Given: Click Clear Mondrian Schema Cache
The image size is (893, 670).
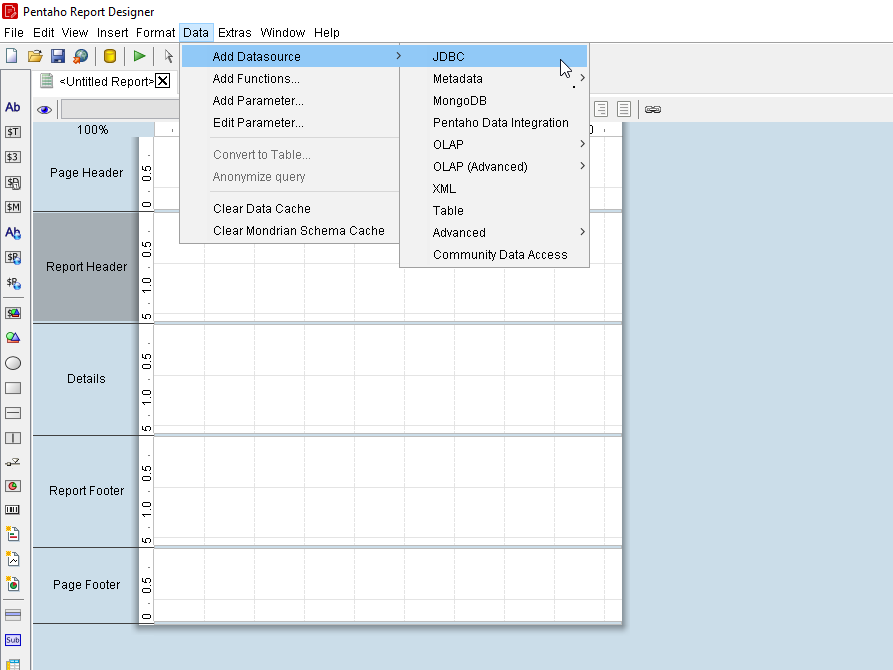Looking at the screenshot, I should (291, 231).
